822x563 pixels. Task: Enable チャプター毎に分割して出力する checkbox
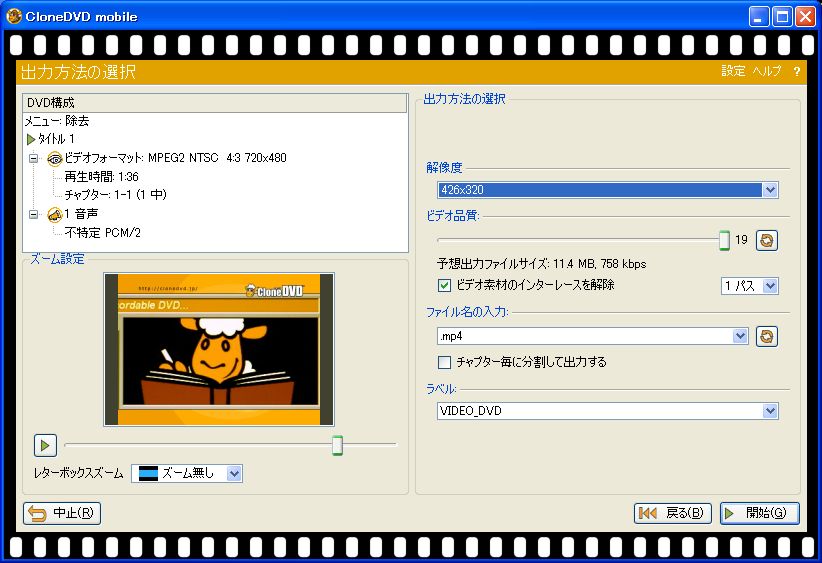444,362
